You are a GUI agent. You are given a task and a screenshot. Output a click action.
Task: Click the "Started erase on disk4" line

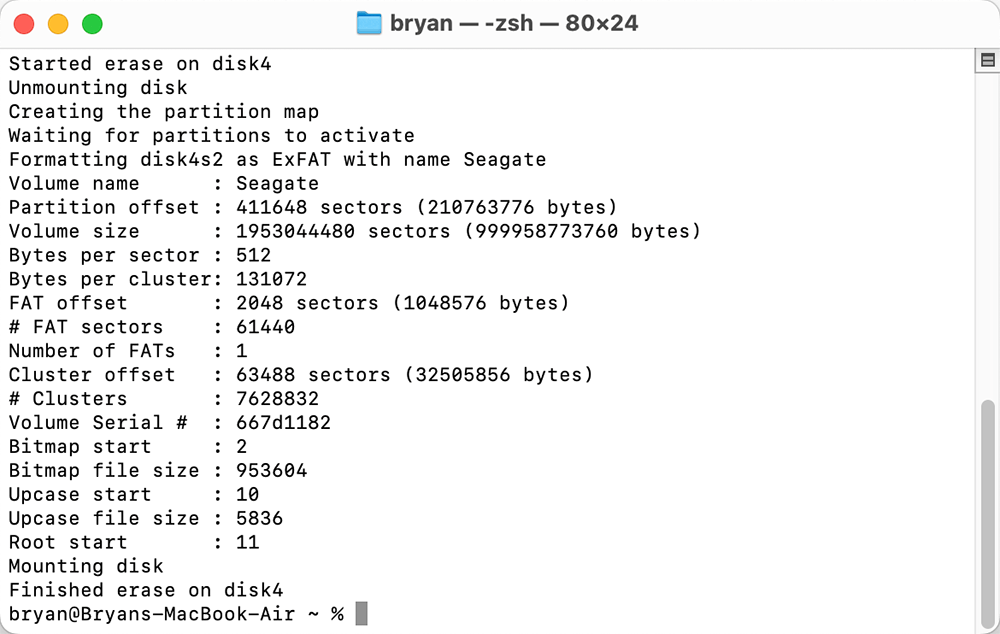point(140,64)
